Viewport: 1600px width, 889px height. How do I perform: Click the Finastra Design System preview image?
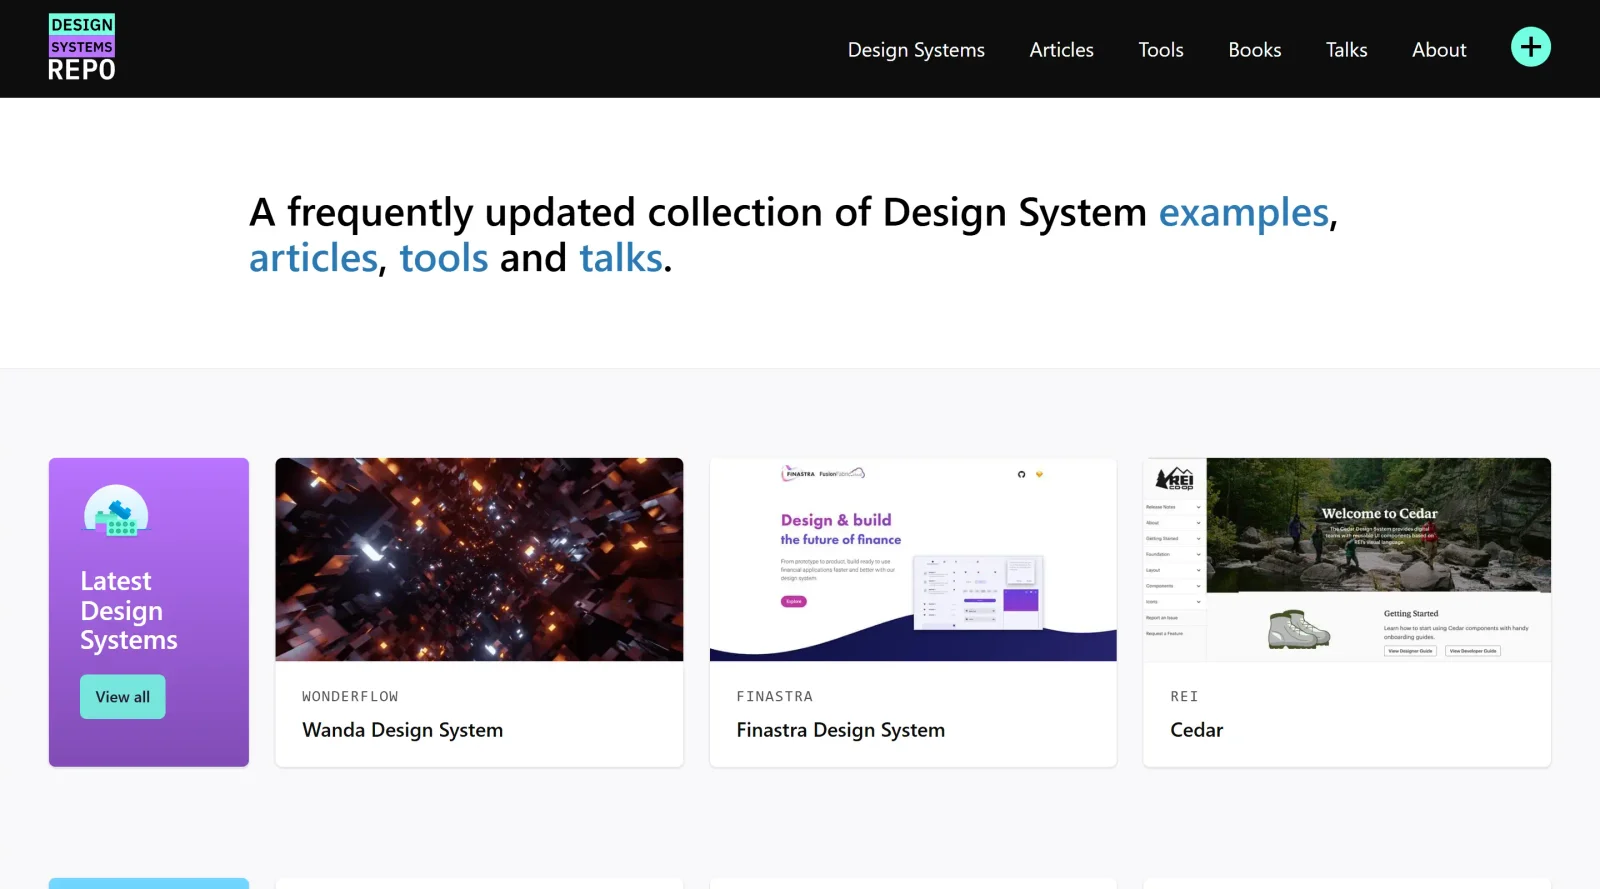click(x=913, y=559)
